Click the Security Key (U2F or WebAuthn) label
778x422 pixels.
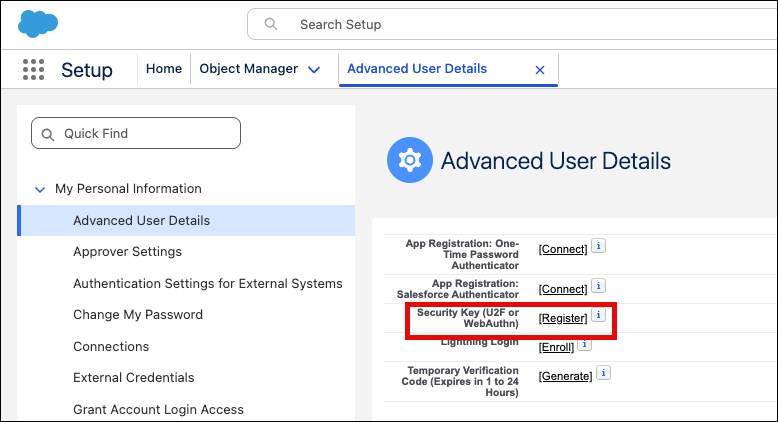coord(467,318)
